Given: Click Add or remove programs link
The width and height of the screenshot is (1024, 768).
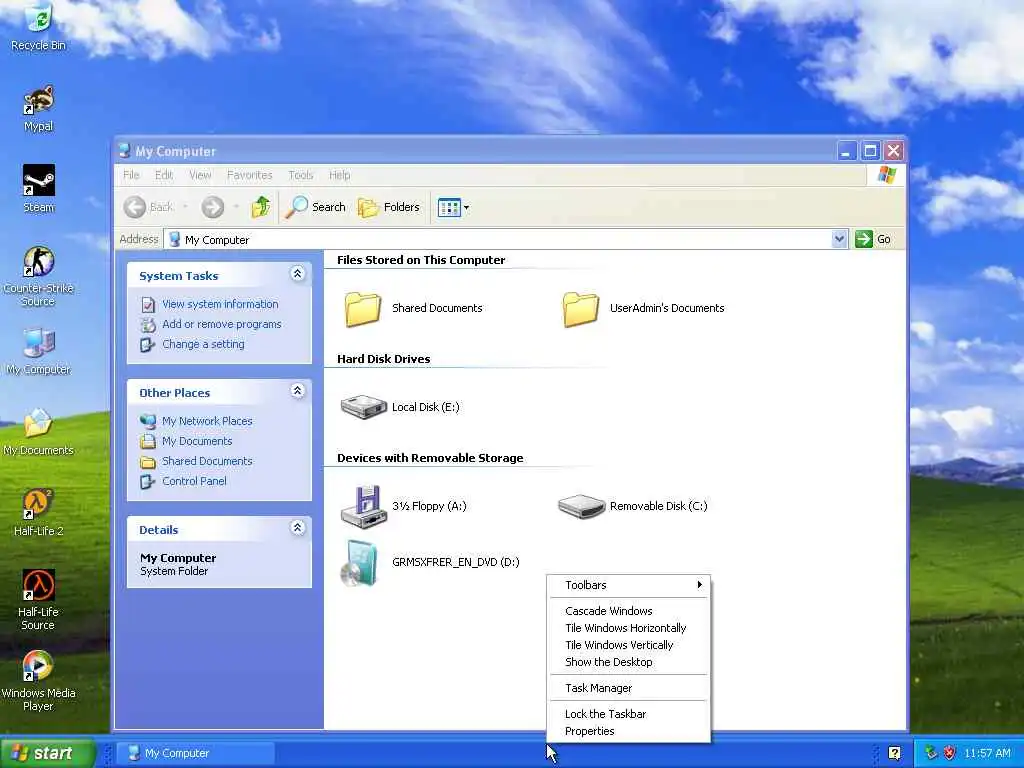Looking at the screenshot, I should click(x=221, y=324).
